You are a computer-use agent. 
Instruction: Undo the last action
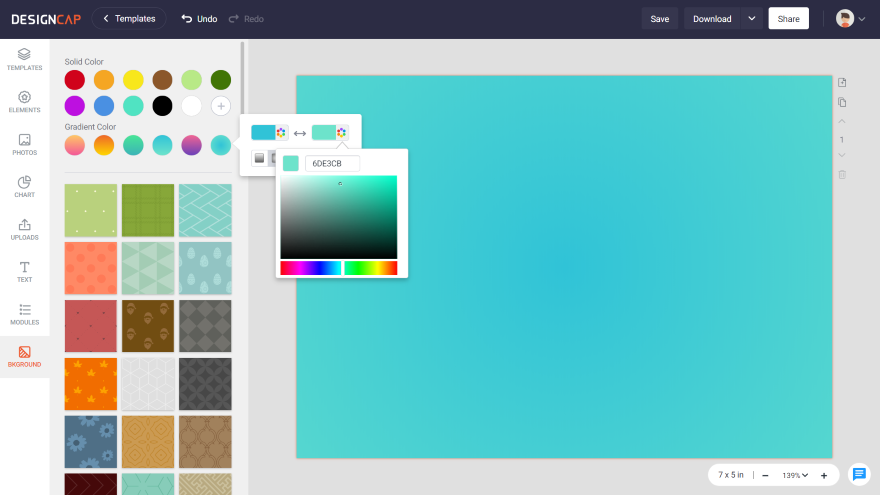(x=199, y=19)
